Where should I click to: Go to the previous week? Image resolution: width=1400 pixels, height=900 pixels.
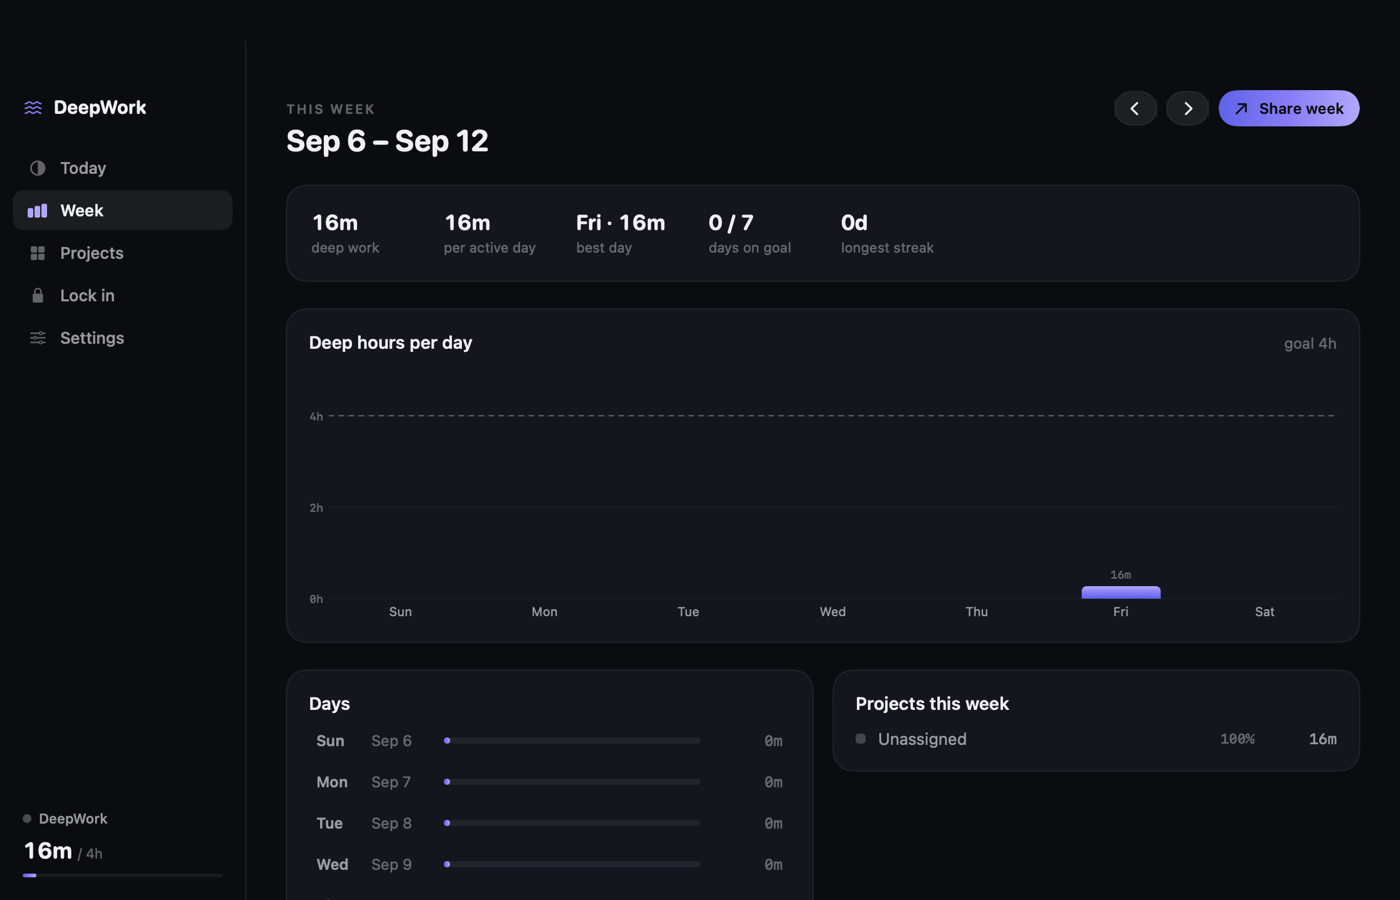click(x=1135, y=108)
